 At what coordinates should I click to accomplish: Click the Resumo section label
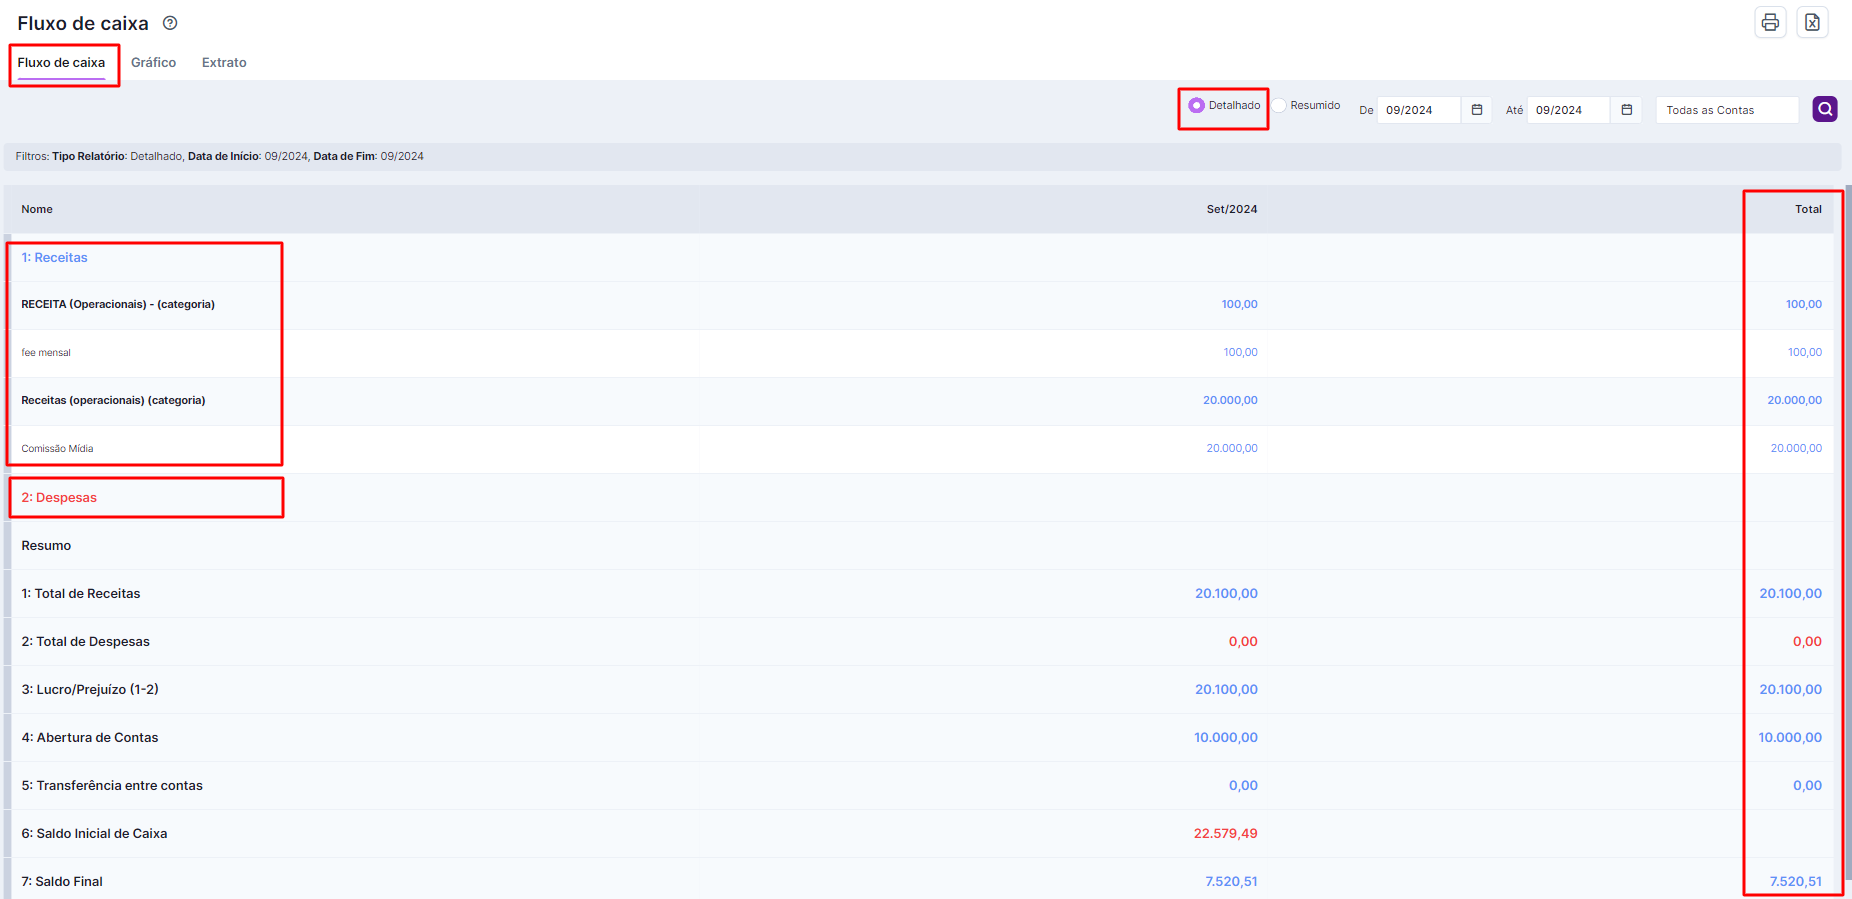pos(46,546)
